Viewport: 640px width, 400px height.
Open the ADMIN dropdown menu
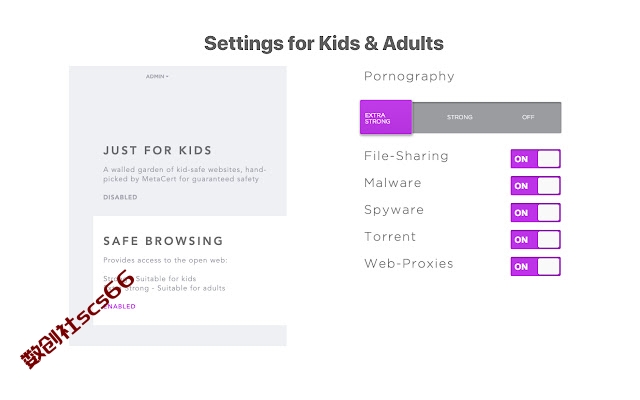click(157, 76)
